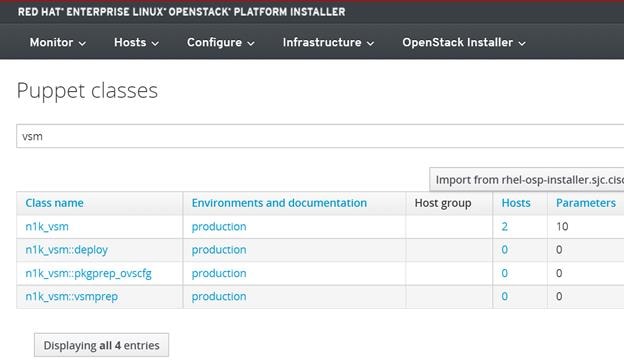Click hosts count 0 for n1k_vsm::vsmprep
The width and height of the screenshot is (624, 364).
coord(505,296)
